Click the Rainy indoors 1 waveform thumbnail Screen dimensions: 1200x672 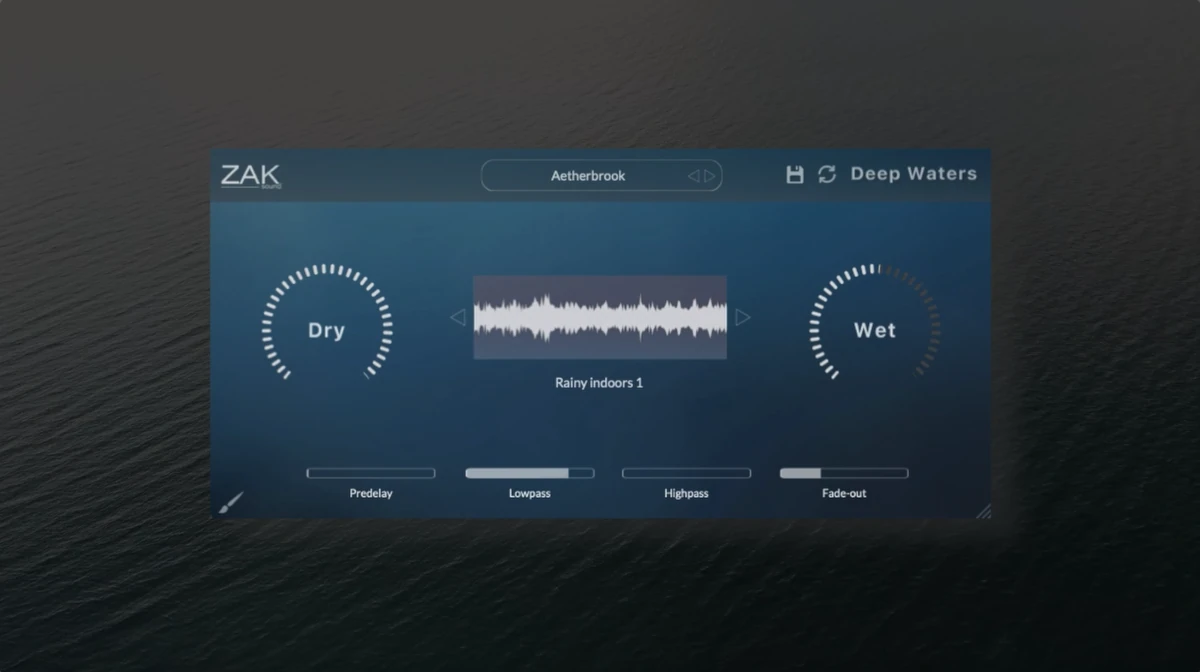pyautogui.click(x=600, y=315)
